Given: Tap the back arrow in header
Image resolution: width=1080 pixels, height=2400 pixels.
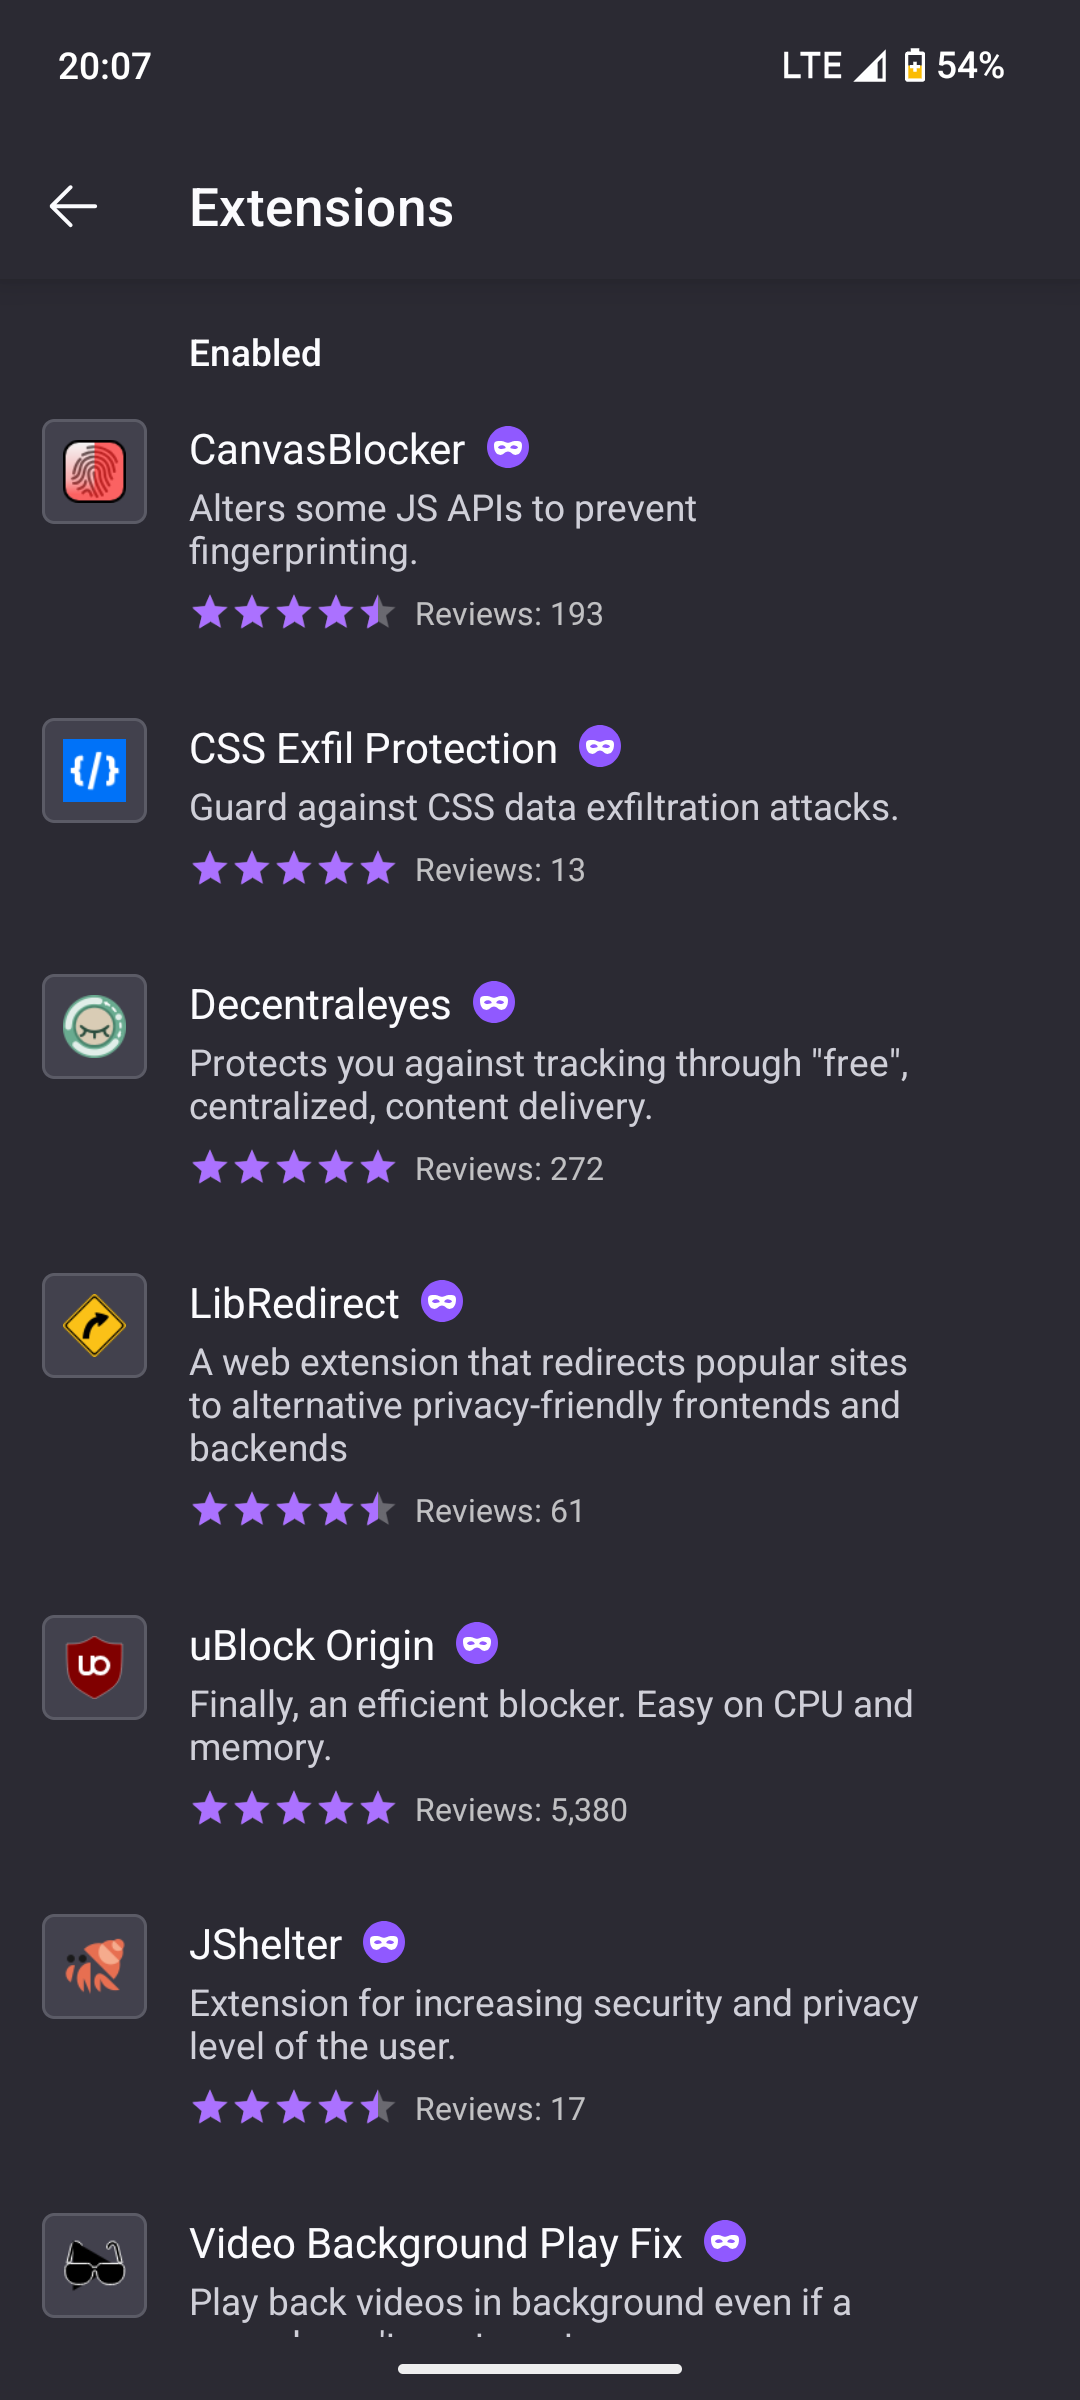Looking at the screenshot, I should point(73,207).
